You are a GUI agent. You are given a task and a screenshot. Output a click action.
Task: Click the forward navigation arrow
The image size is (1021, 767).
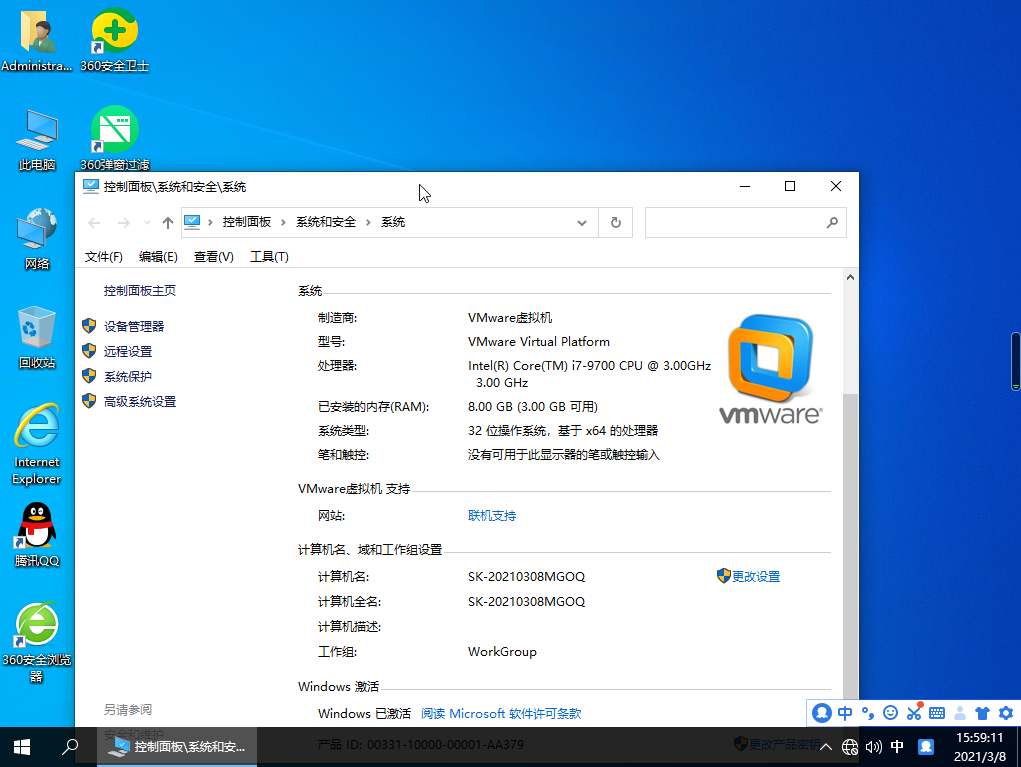click(x=123, y=223)
